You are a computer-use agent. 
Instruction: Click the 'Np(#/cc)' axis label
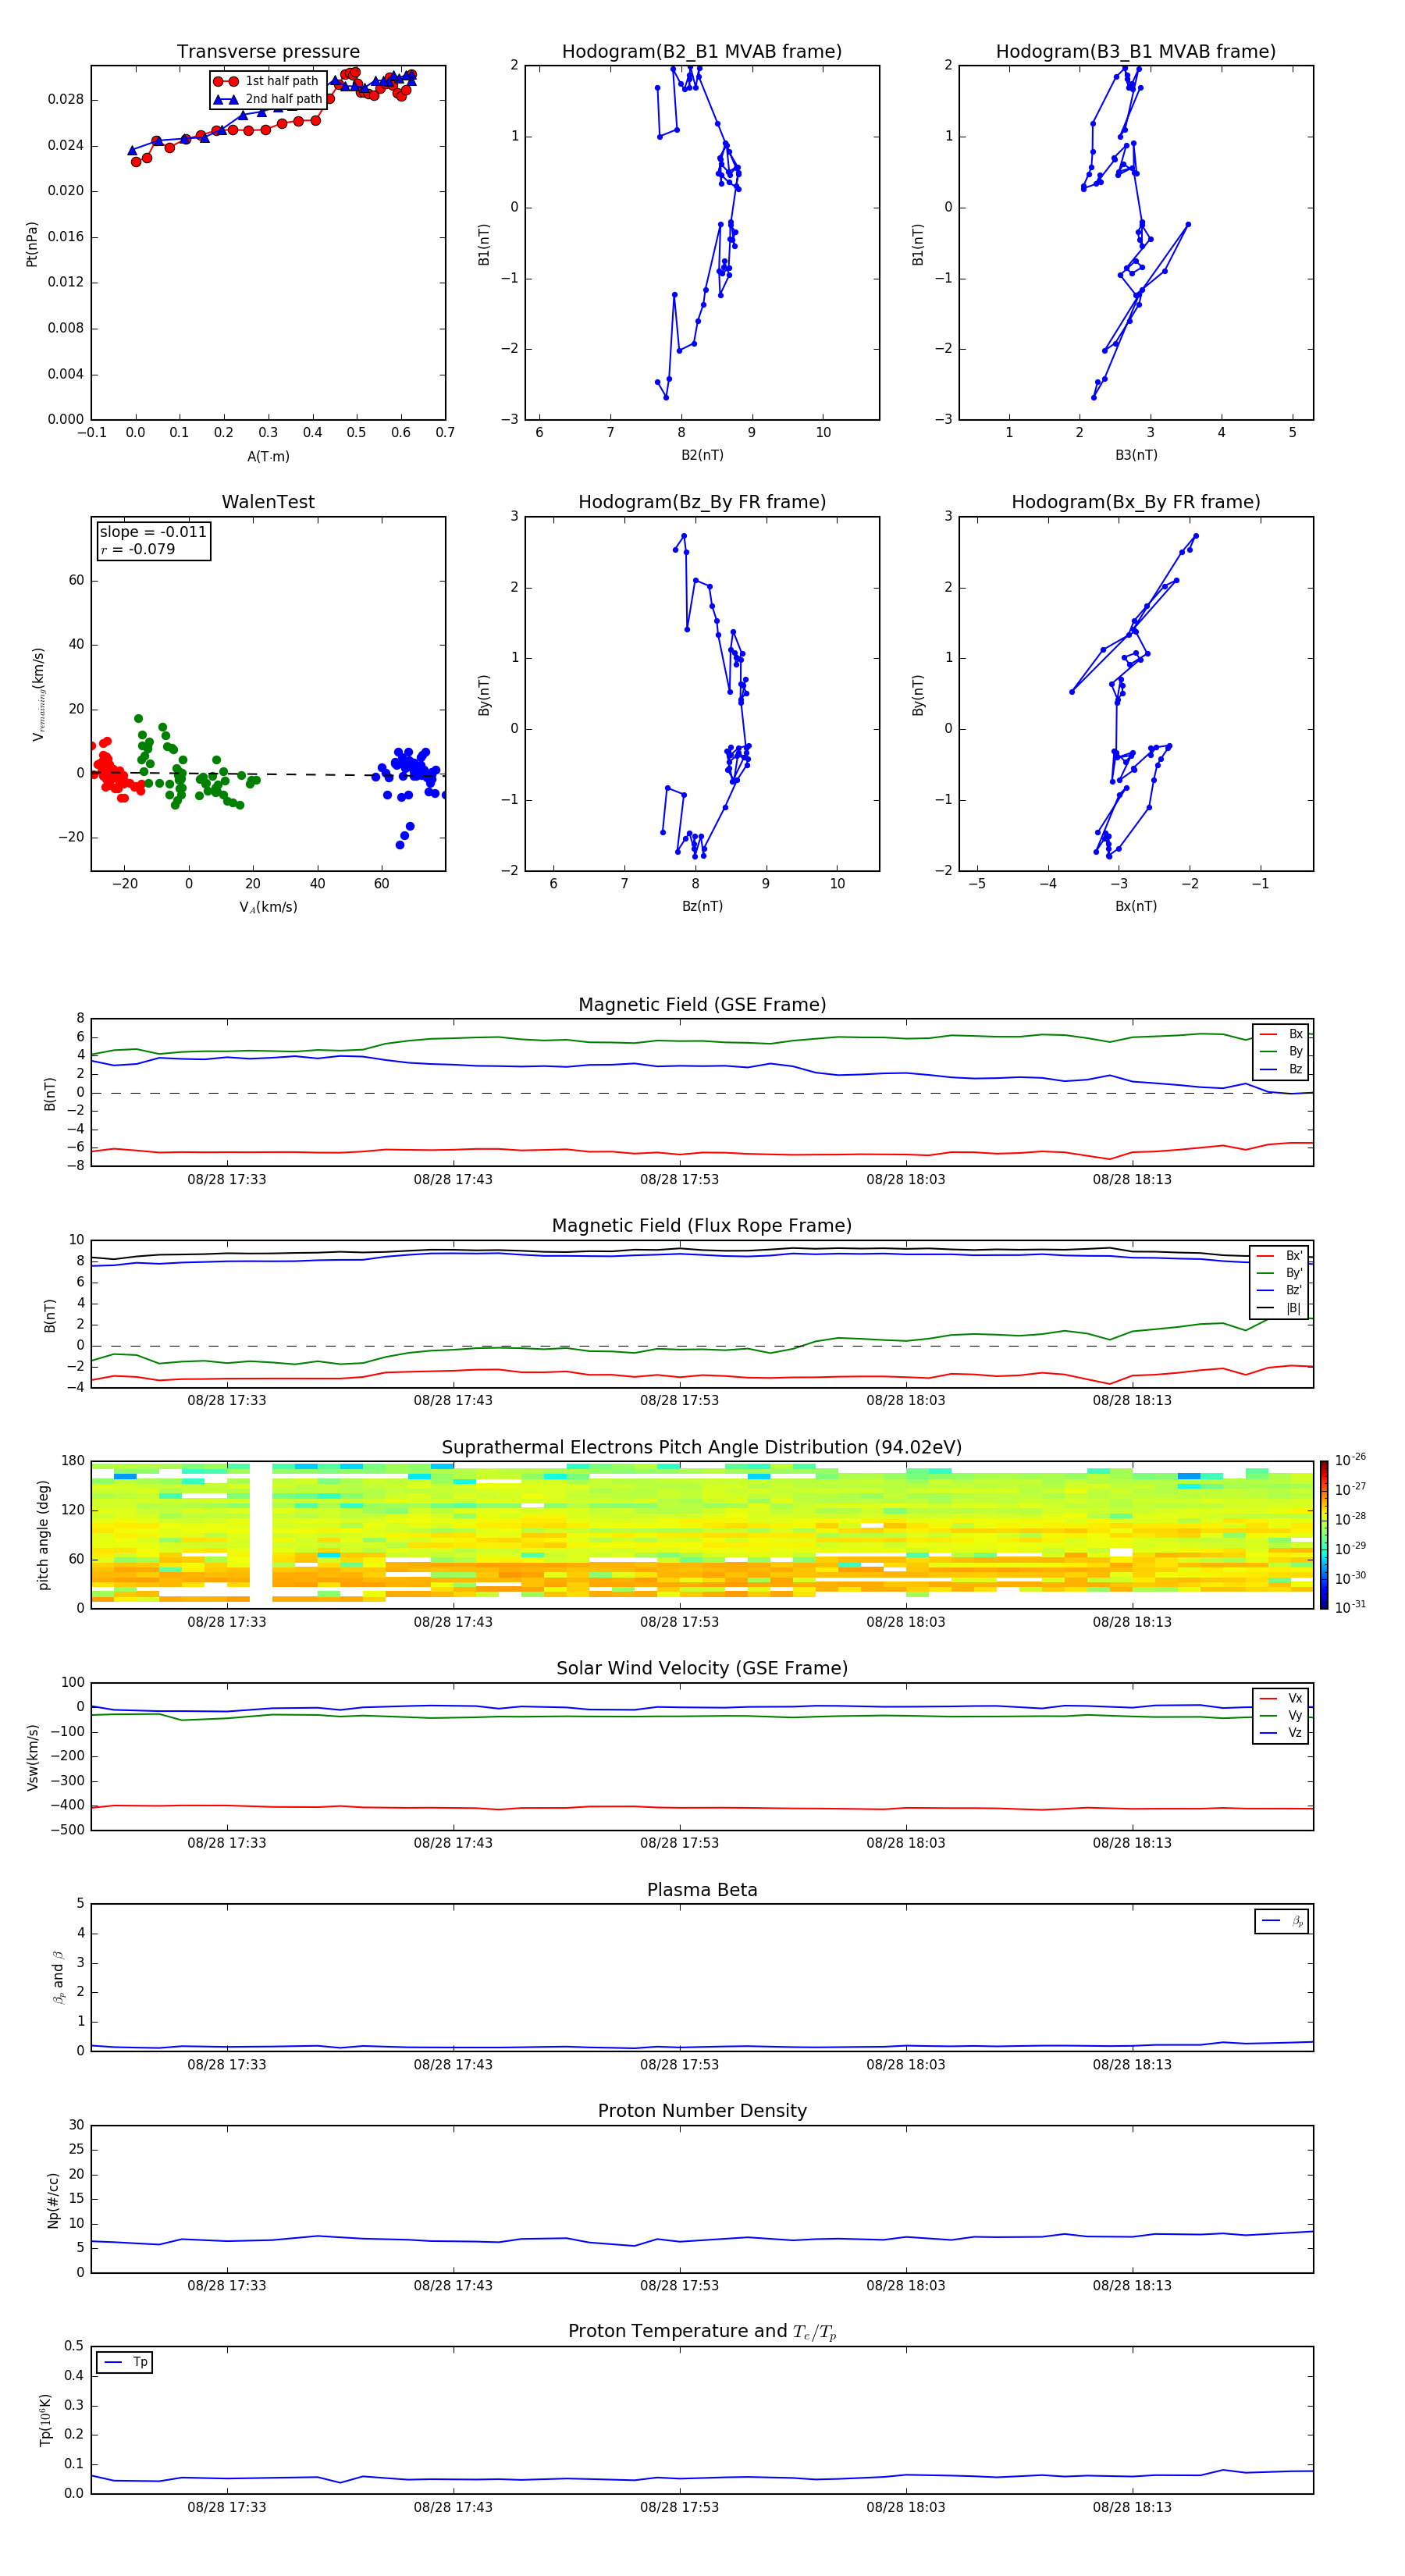tap(53, 2200)
